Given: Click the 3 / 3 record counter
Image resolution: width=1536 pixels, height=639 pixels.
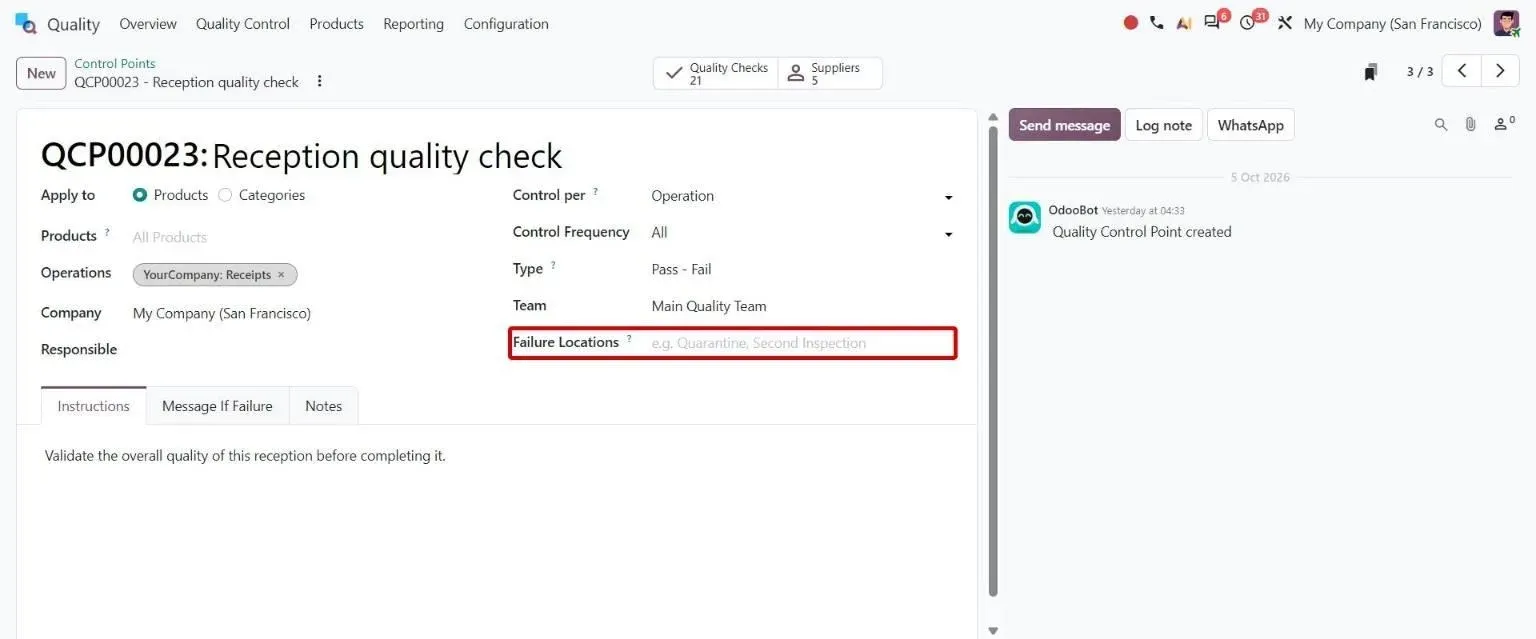Looking at the screenshot, I should (1420, 72).
